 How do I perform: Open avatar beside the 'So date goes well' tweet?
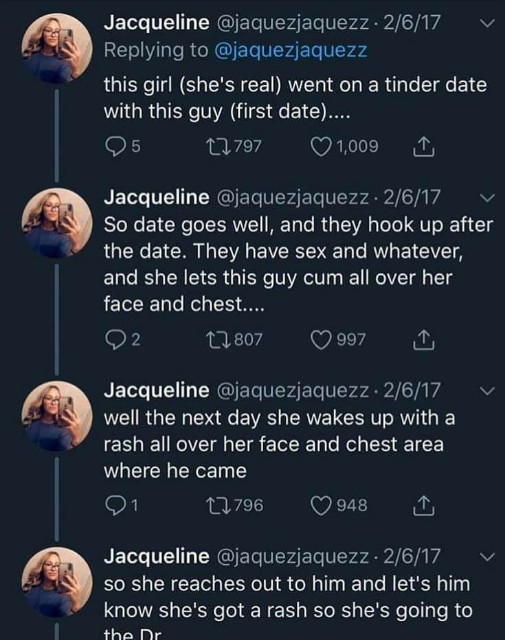pos(57,223)
